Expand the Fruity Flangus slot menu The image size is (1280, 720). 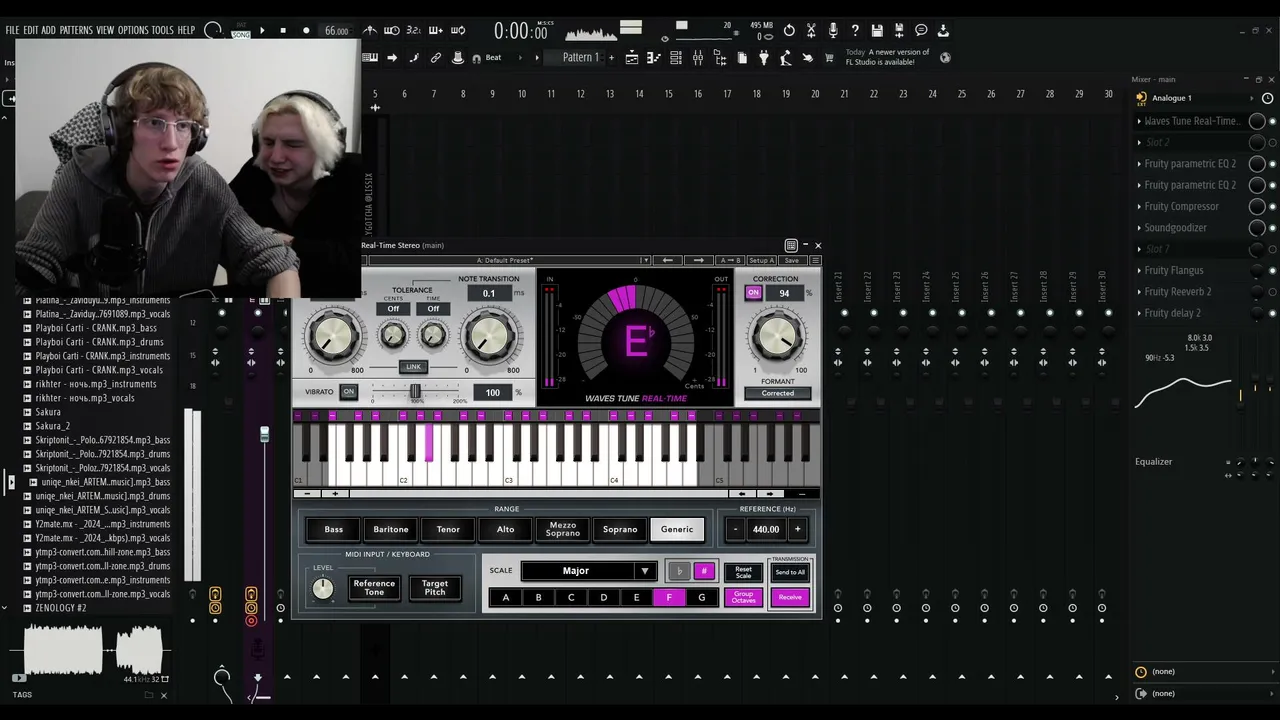1139,270
